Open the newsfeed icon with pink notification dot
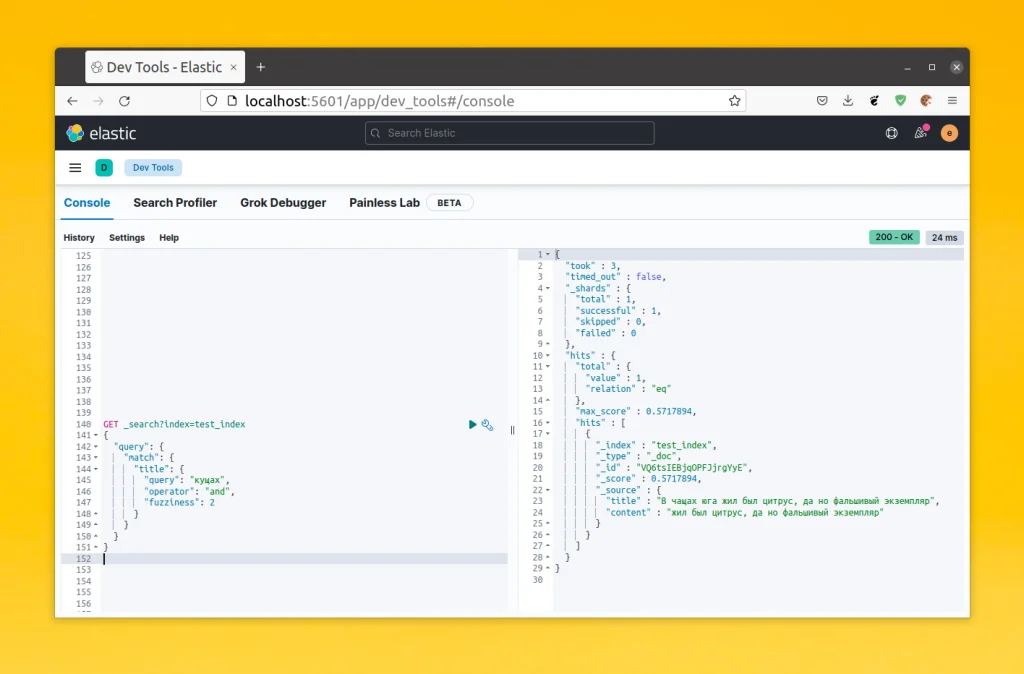Viewport: 1024px width, 674px height. click(x=920, y=132)
